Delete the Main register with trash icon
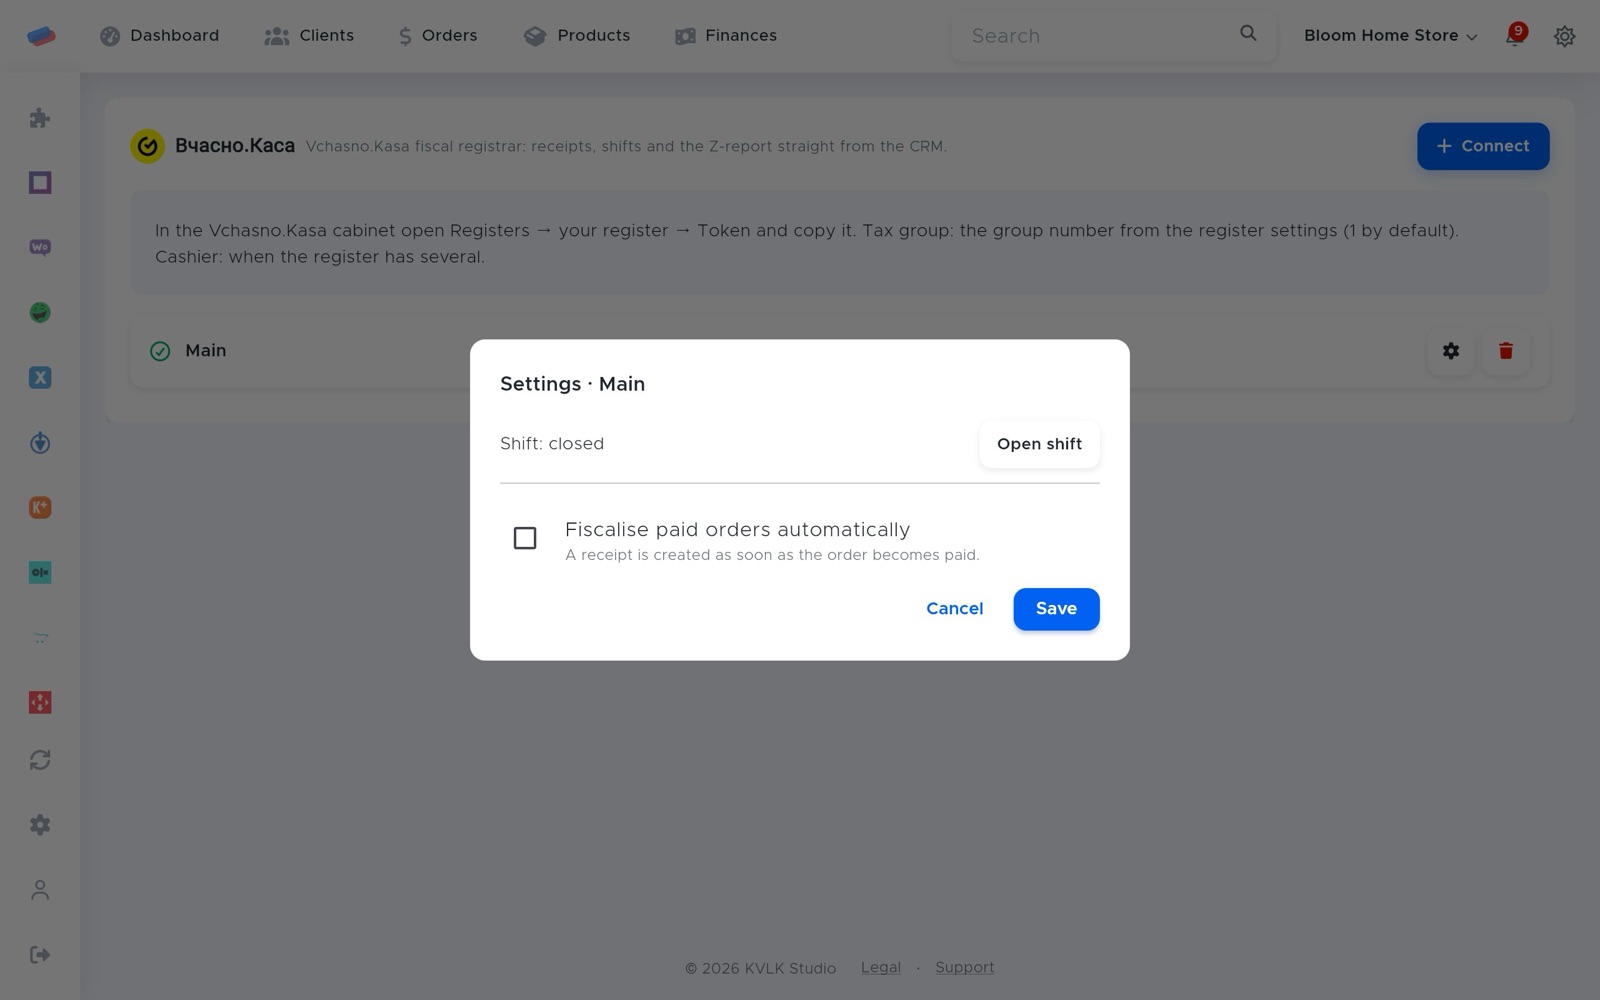The width and height of the screenshot is (1600, 1000). pyautogui.click(x=1506, y=351)
